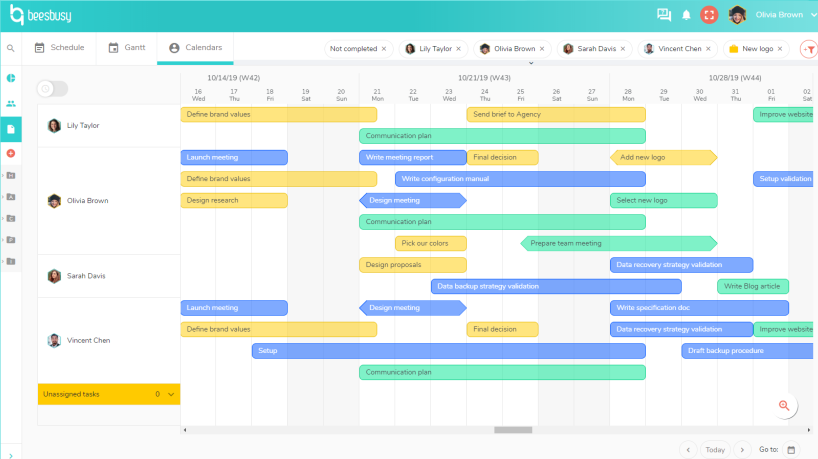Open Write meeting report task
This screenshot has height=459, width=818.
[x=413, y=157]
